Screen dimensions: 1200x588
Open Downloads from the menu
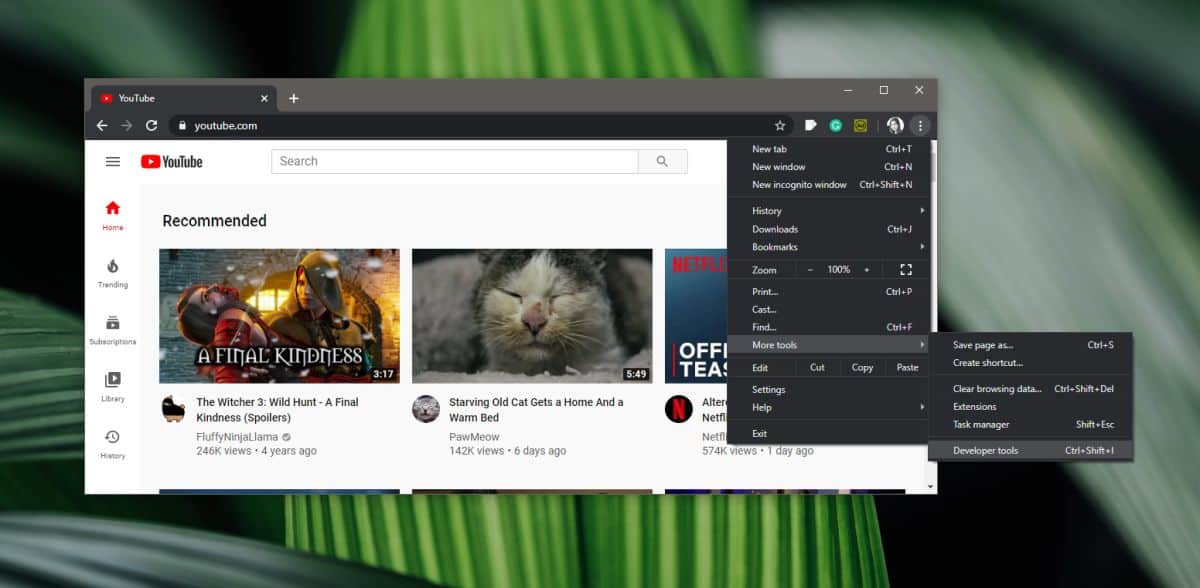829,229
